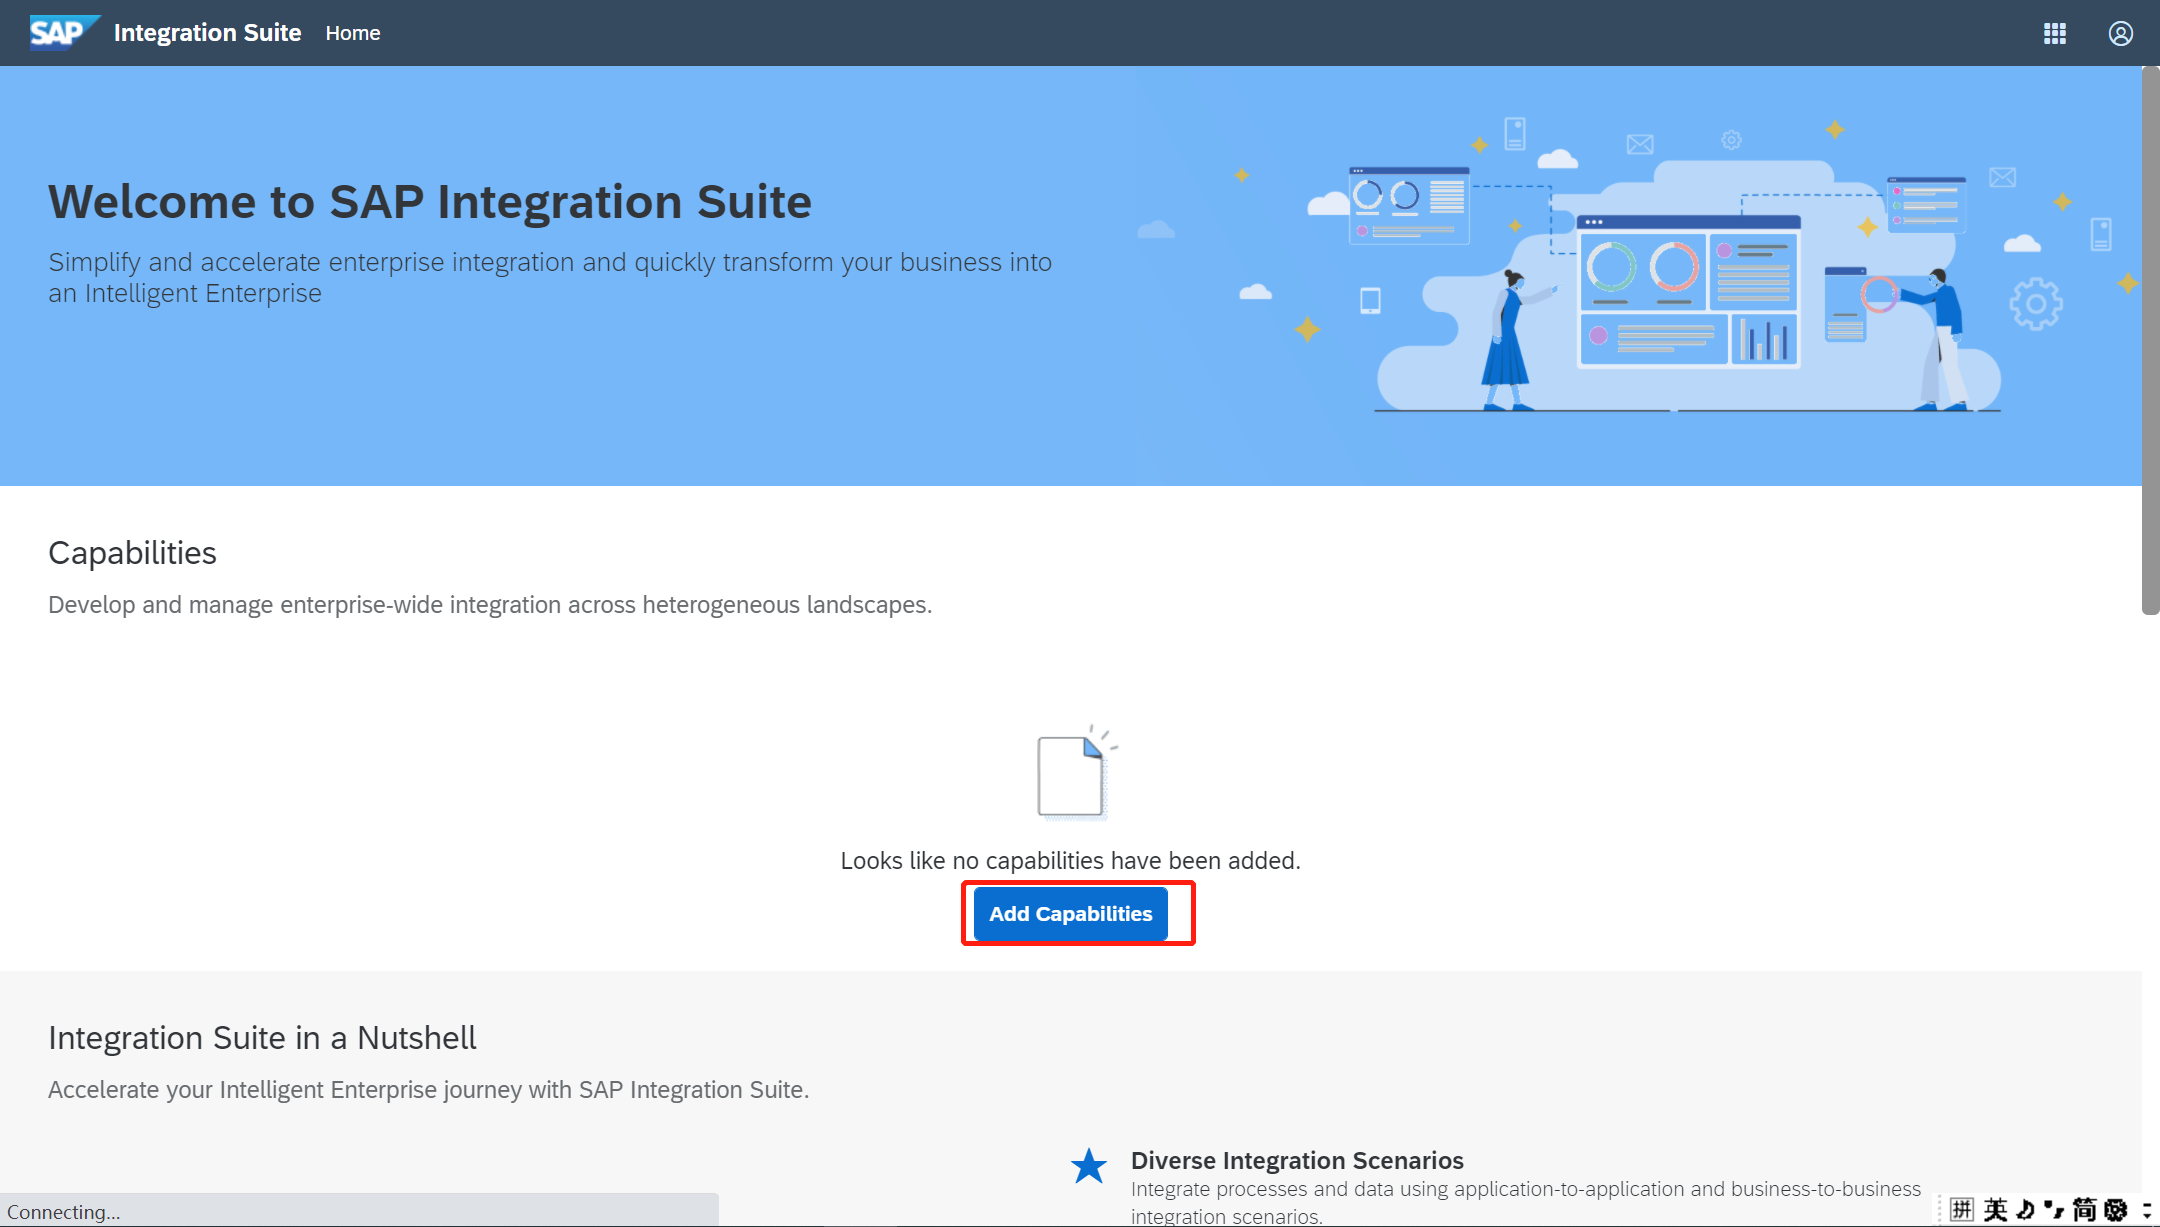Click the "Welcome to SAP Integration Suite" heading
The width and height of the screenshot is (2160, 1227).
point(430,202)
